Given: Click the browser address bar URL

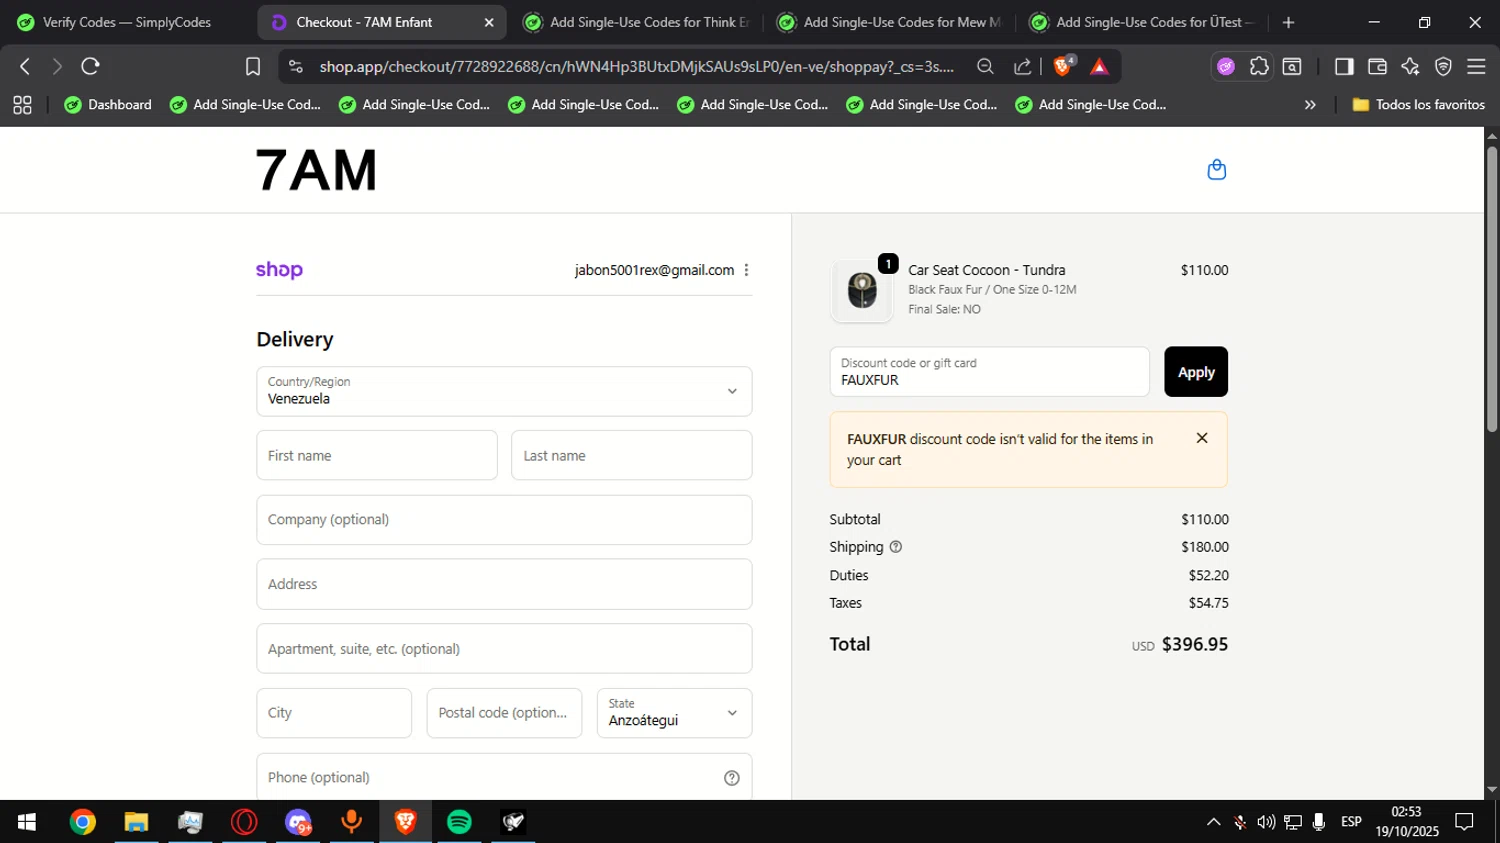Looking at the screenshot, I should pos(636,66).
